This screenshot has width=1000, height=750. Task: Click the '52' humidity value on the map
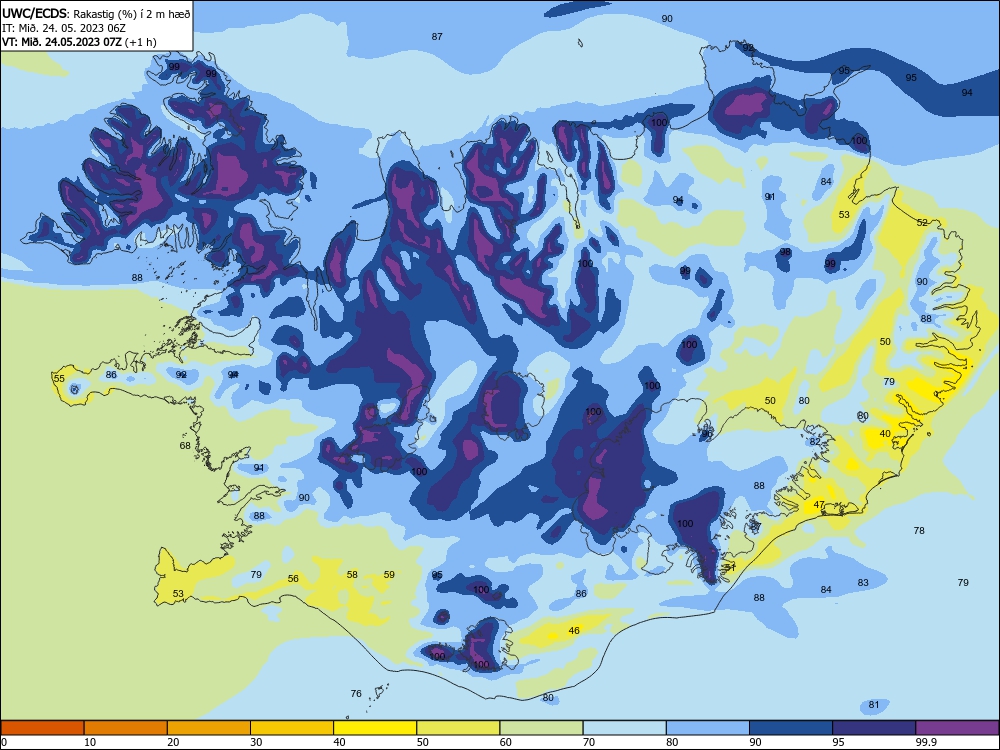[922, 223]
